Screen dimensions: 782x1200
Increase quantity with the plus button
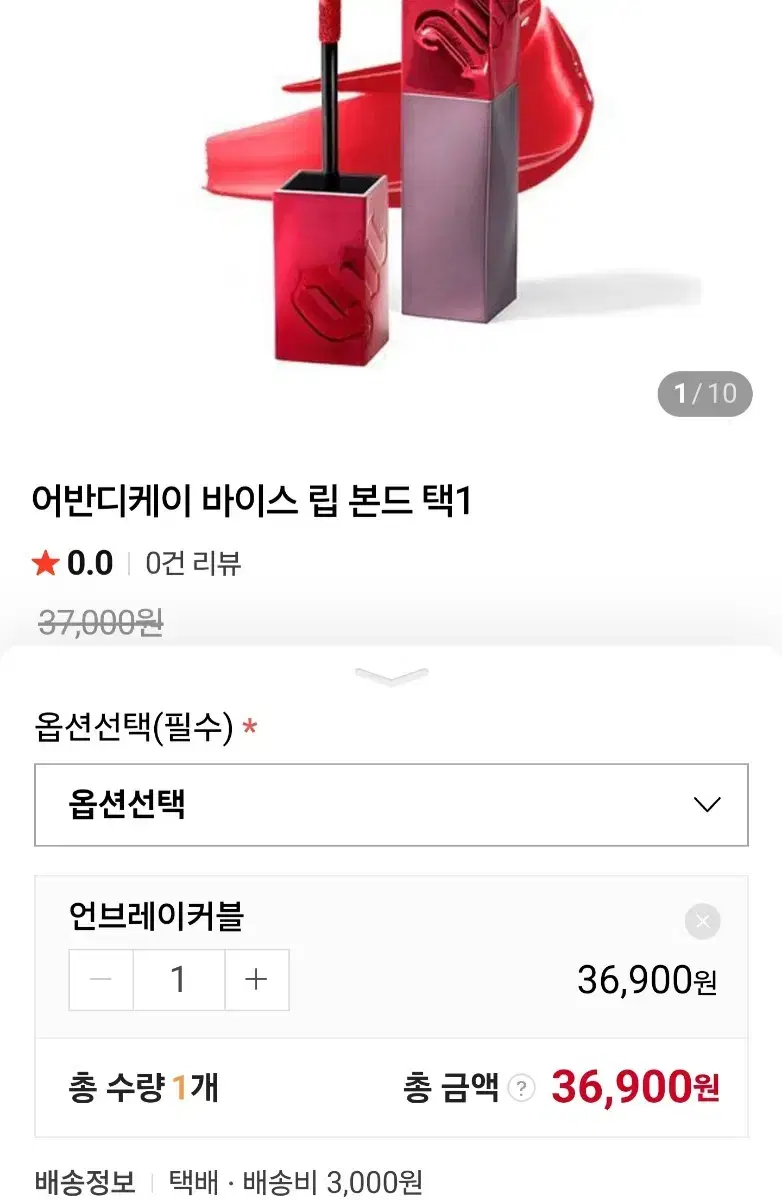pyautogui.click(x=257, y=980)
